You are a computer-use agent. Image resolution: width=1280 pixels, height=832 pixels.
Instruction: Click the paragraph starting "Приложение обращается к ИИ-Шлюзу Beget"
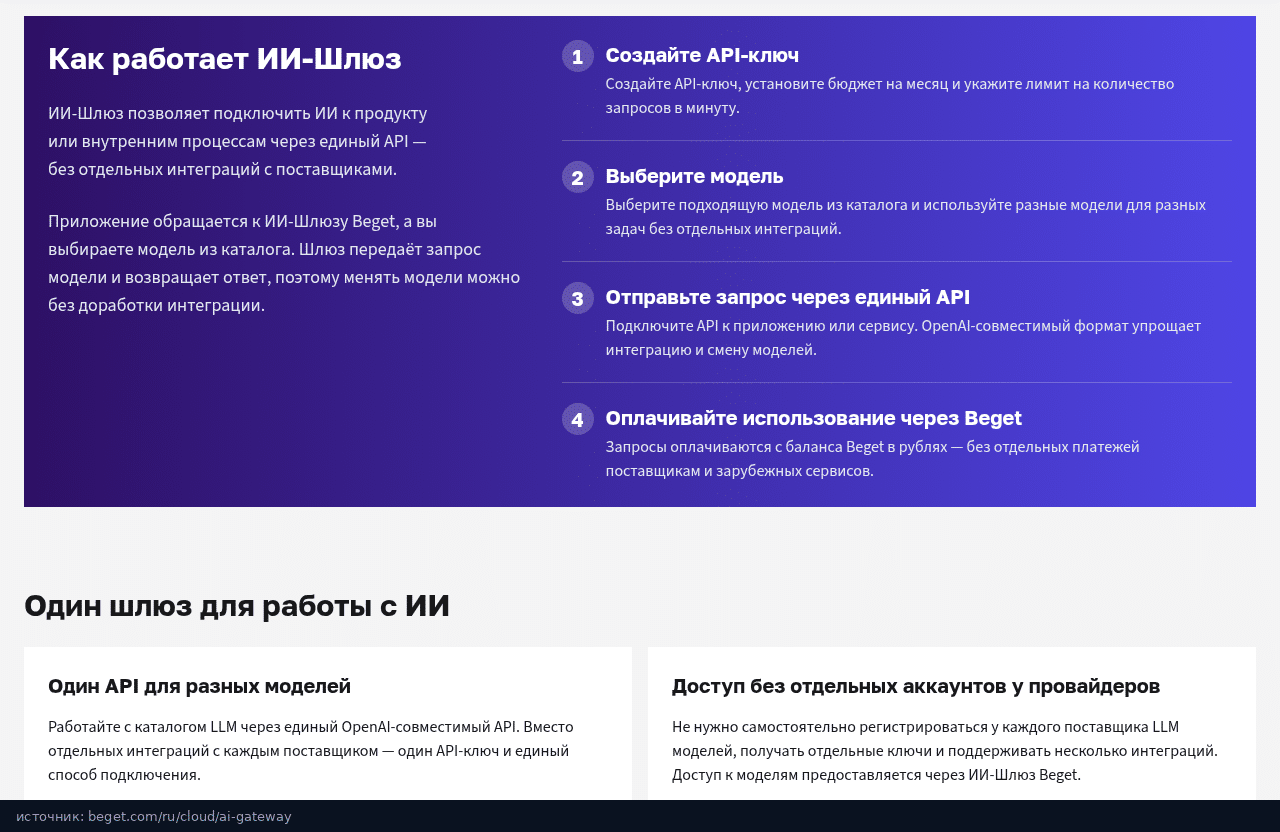click(x=284, y=263)
